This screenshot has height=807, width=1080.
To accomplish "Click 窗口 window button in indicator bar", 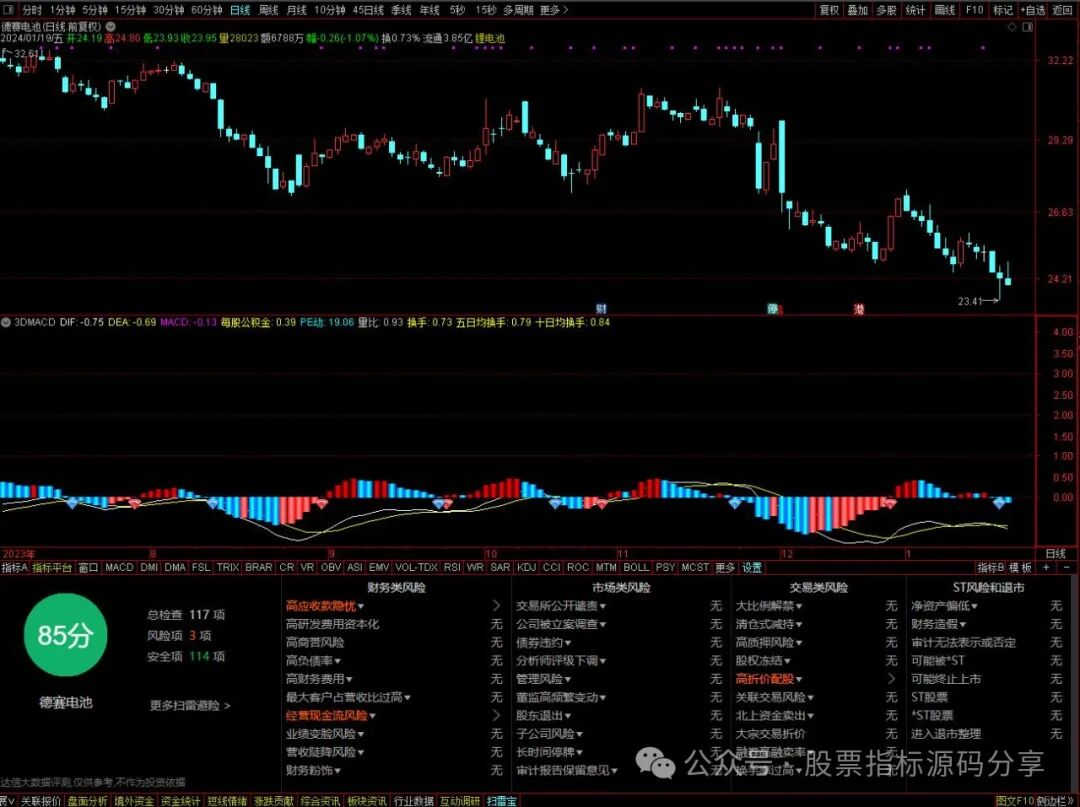I will pyautogui.click(x=88, y=567).
